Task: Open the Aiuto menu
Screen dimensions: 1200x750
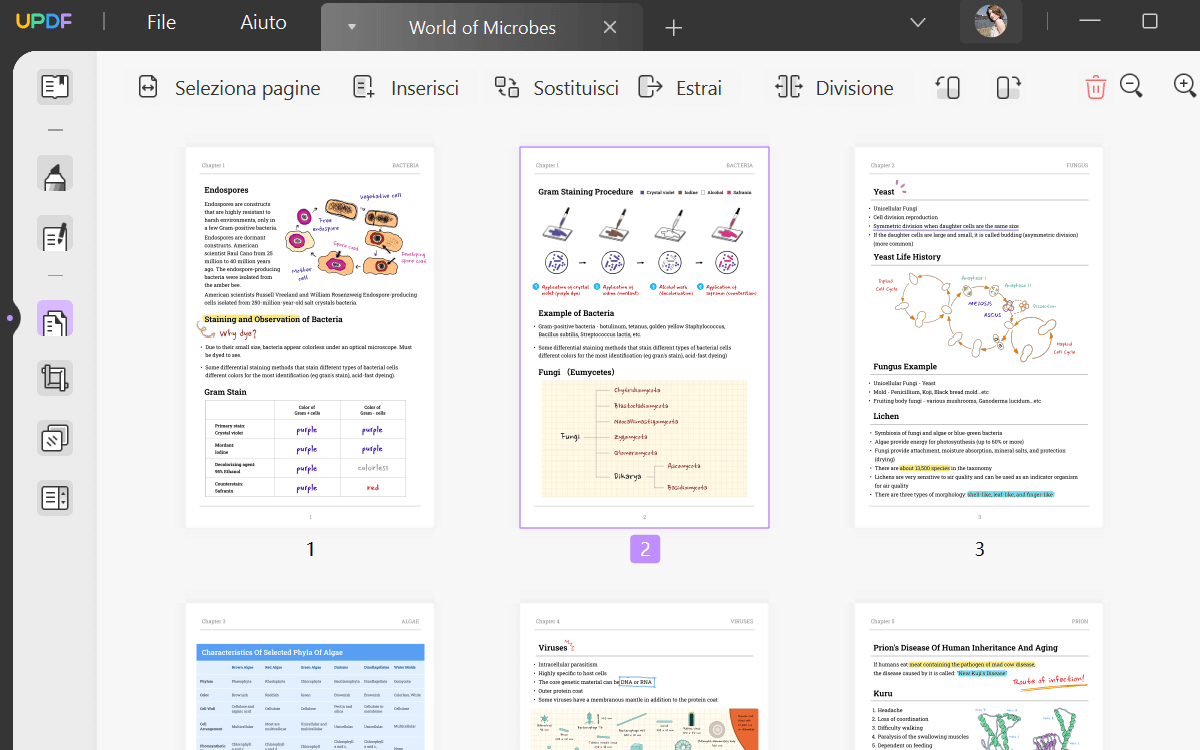Action: pos(263,22)
